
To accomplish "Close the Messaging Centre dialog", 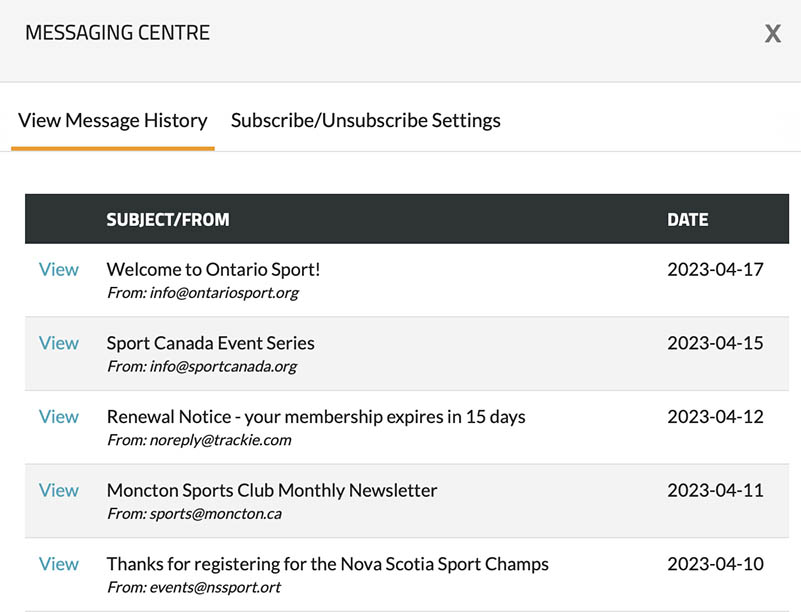I will click(772, 34).
